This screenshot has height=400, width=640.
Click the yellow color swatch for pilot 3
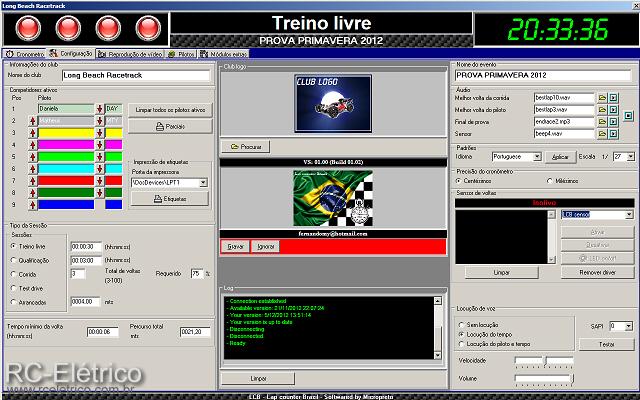click(x=66, y=133)
